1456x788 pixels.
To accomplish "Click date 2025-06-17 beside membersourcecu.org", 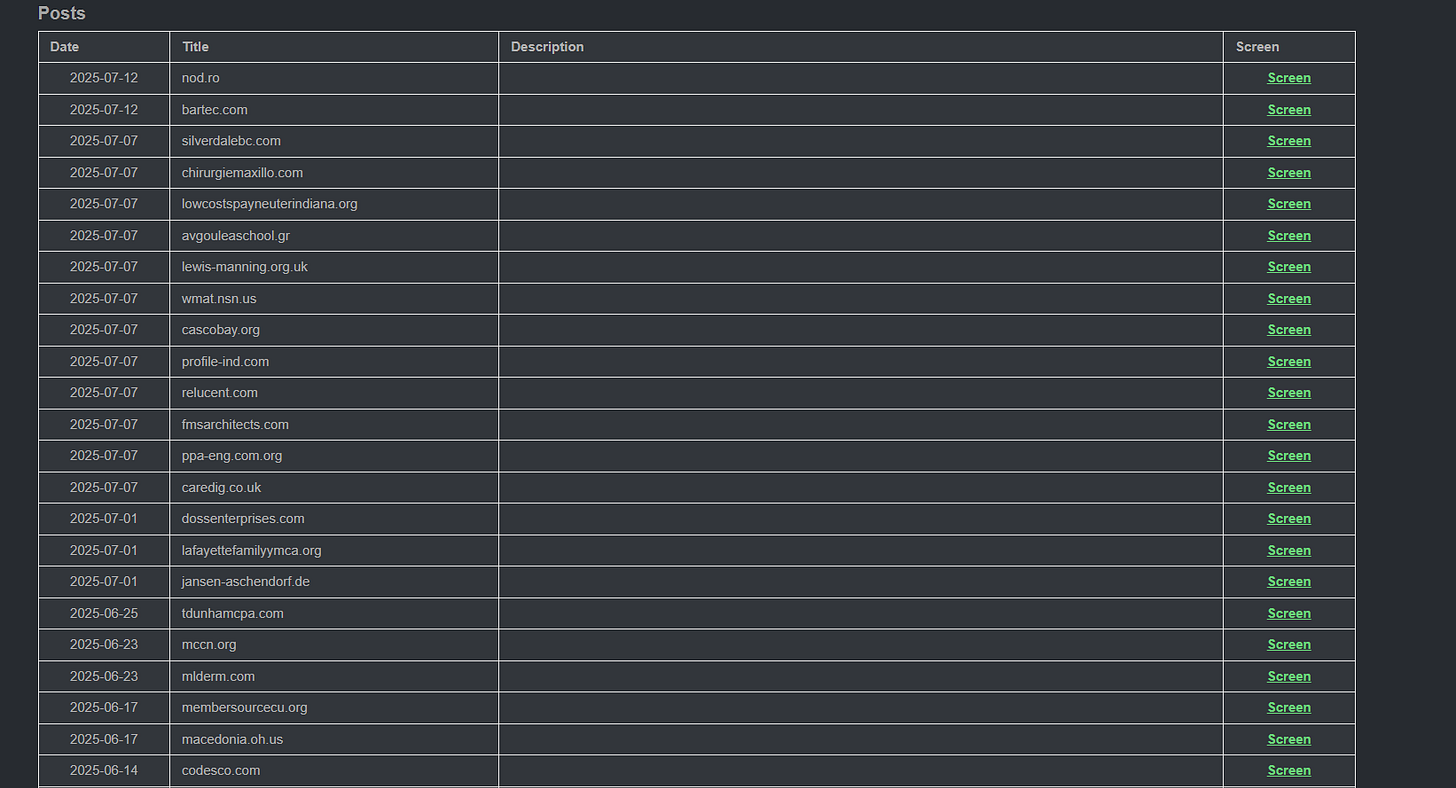I will [104, 708].
